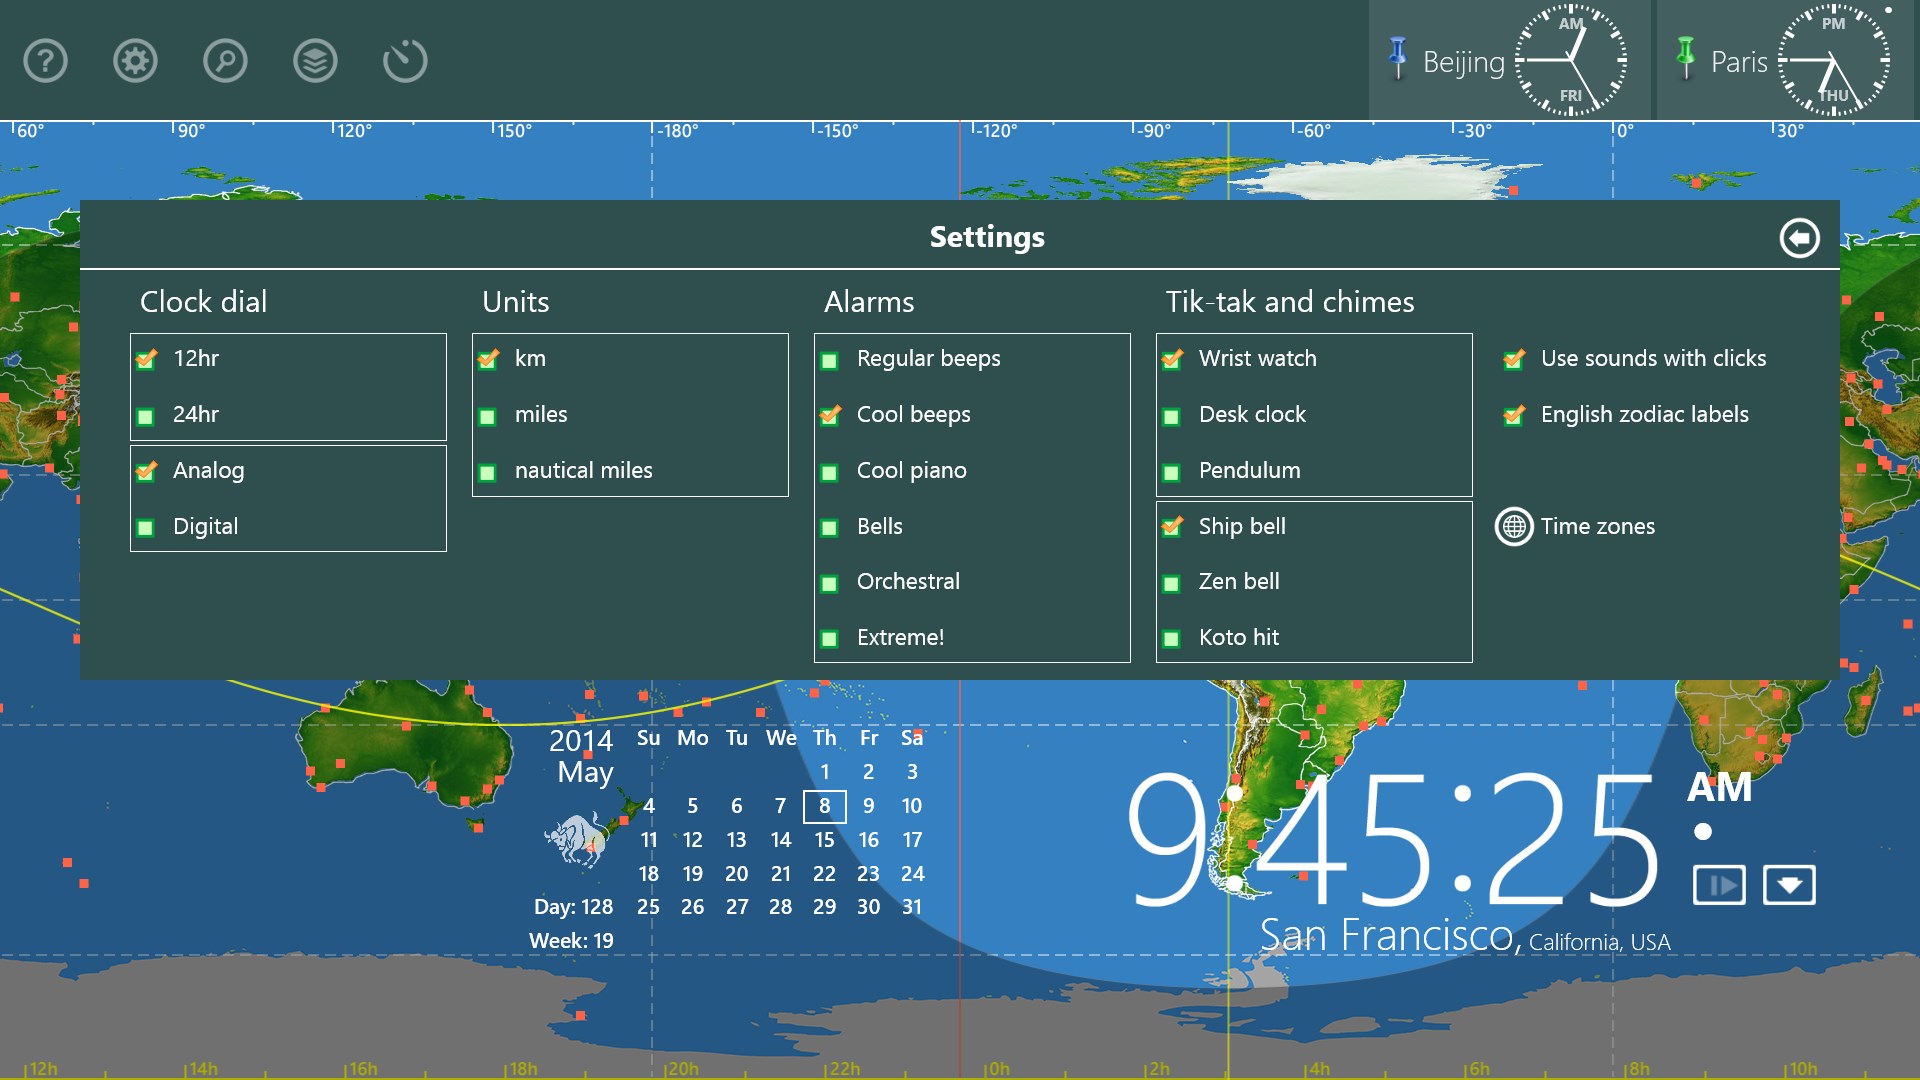Check the miles units option
This screenshot has height=1080, width=1920.
(x=488, y=414)
